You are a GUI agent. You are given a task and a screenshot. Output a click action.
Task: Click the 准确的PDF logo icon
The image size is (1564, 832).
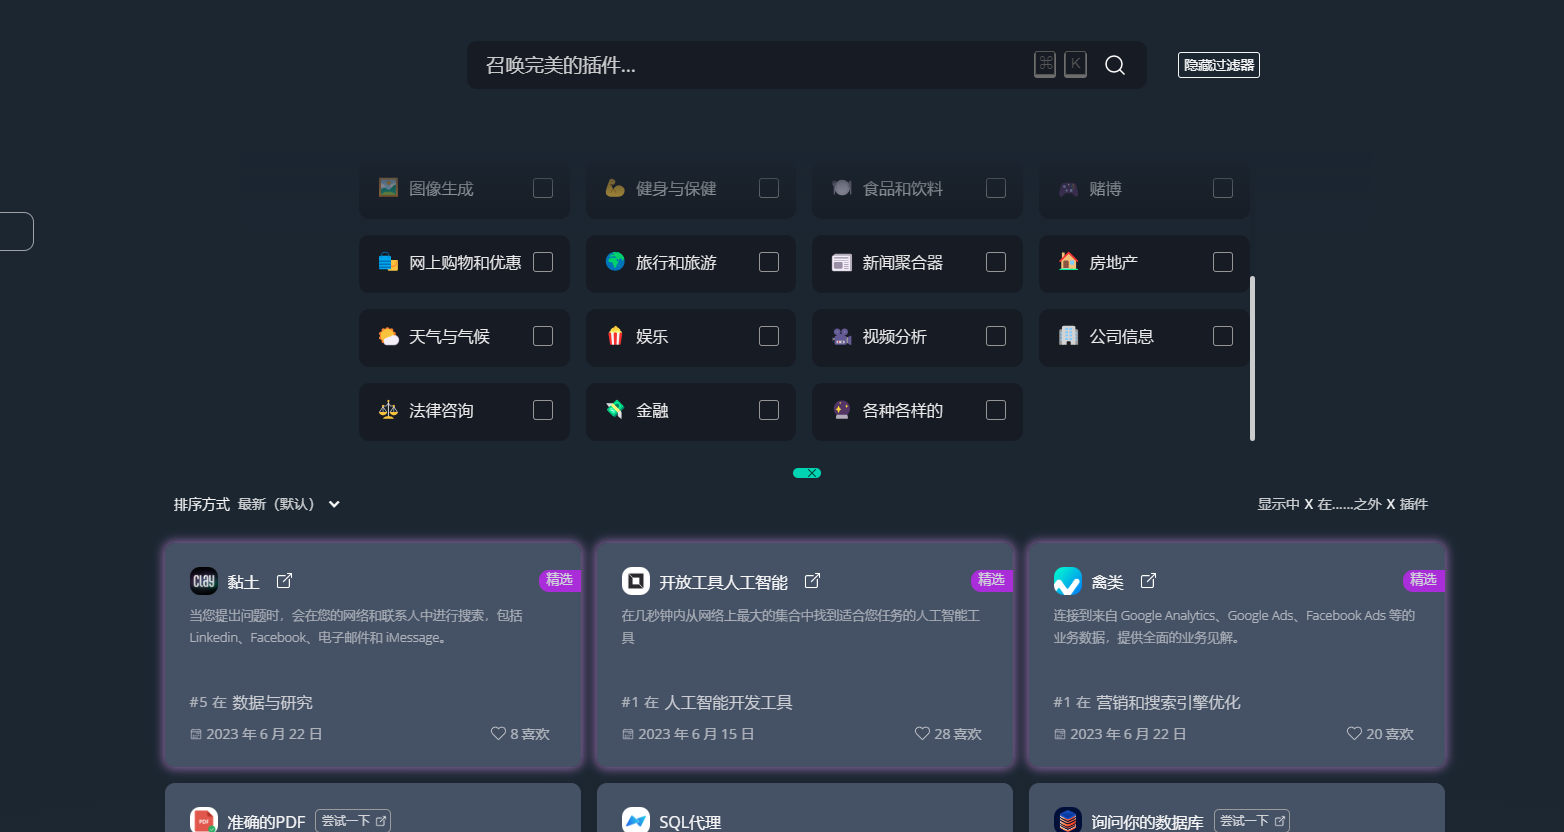pos(204,820)
